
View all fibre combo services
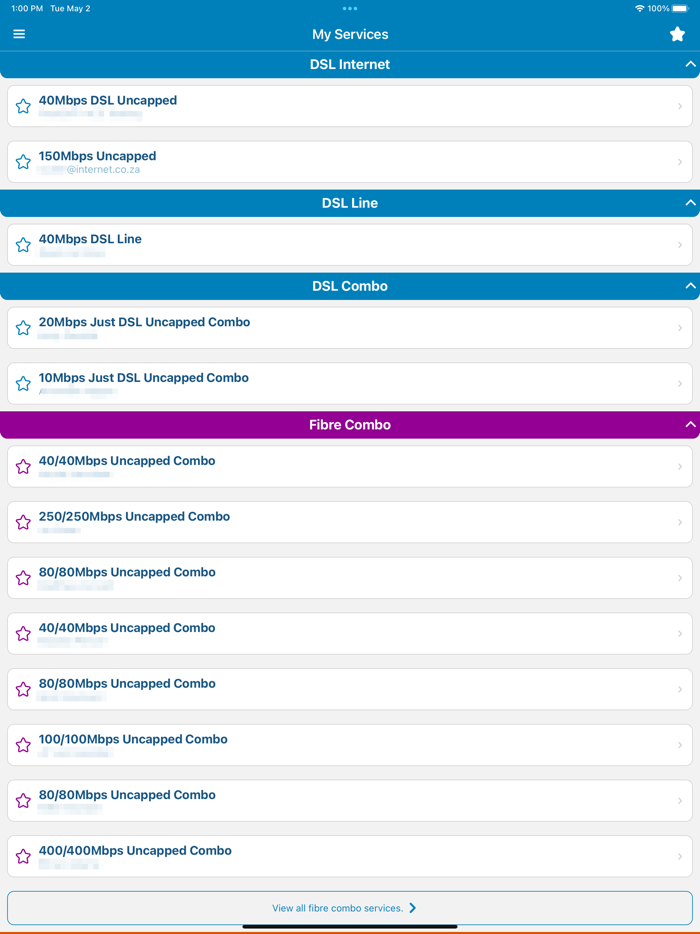(x=350, y=908)
